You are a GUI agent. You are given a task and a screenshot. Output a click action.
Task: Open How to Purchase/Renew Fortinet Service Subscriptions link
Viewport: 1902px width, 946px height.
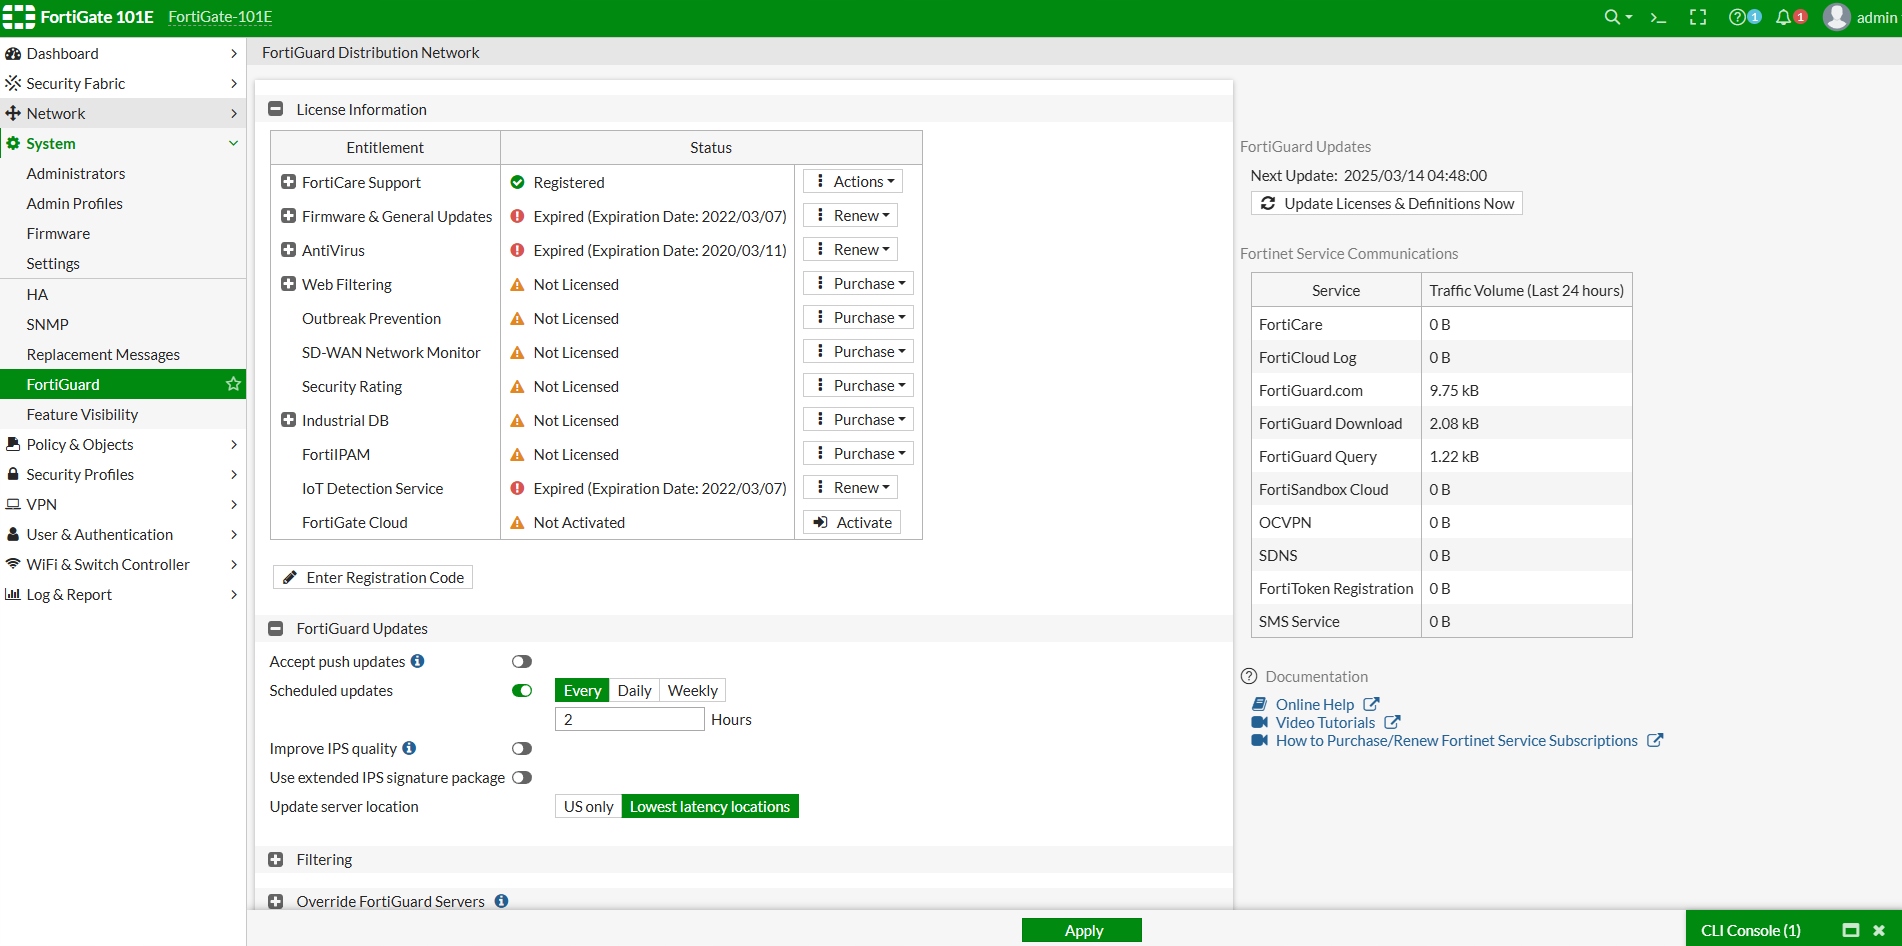1457,740
